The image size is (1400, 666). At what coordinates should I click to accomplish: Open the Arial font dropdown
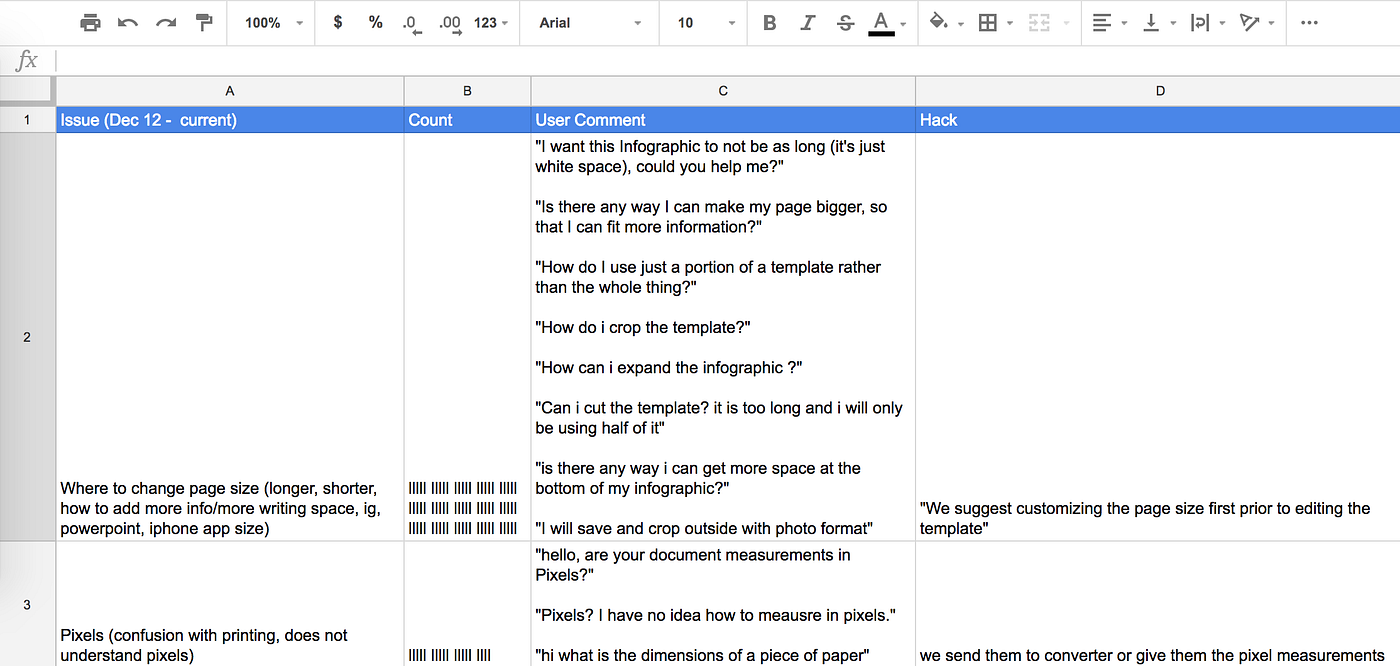590,22
